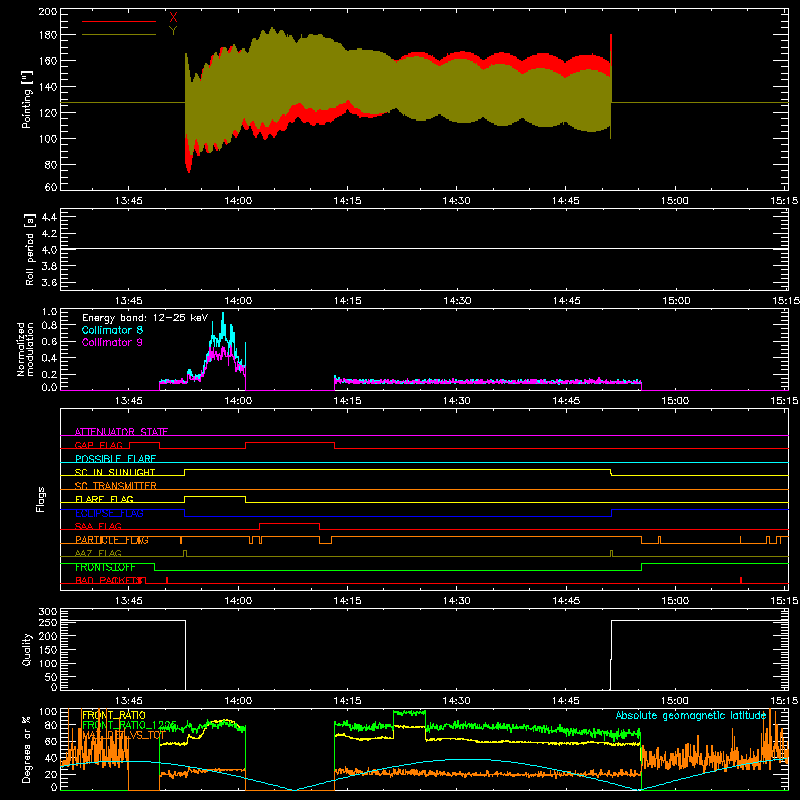Click the 200 tick on Pointing axis
Image resolution: width=800 pixels, height=800 pixels.
click(x=47, y=11)
